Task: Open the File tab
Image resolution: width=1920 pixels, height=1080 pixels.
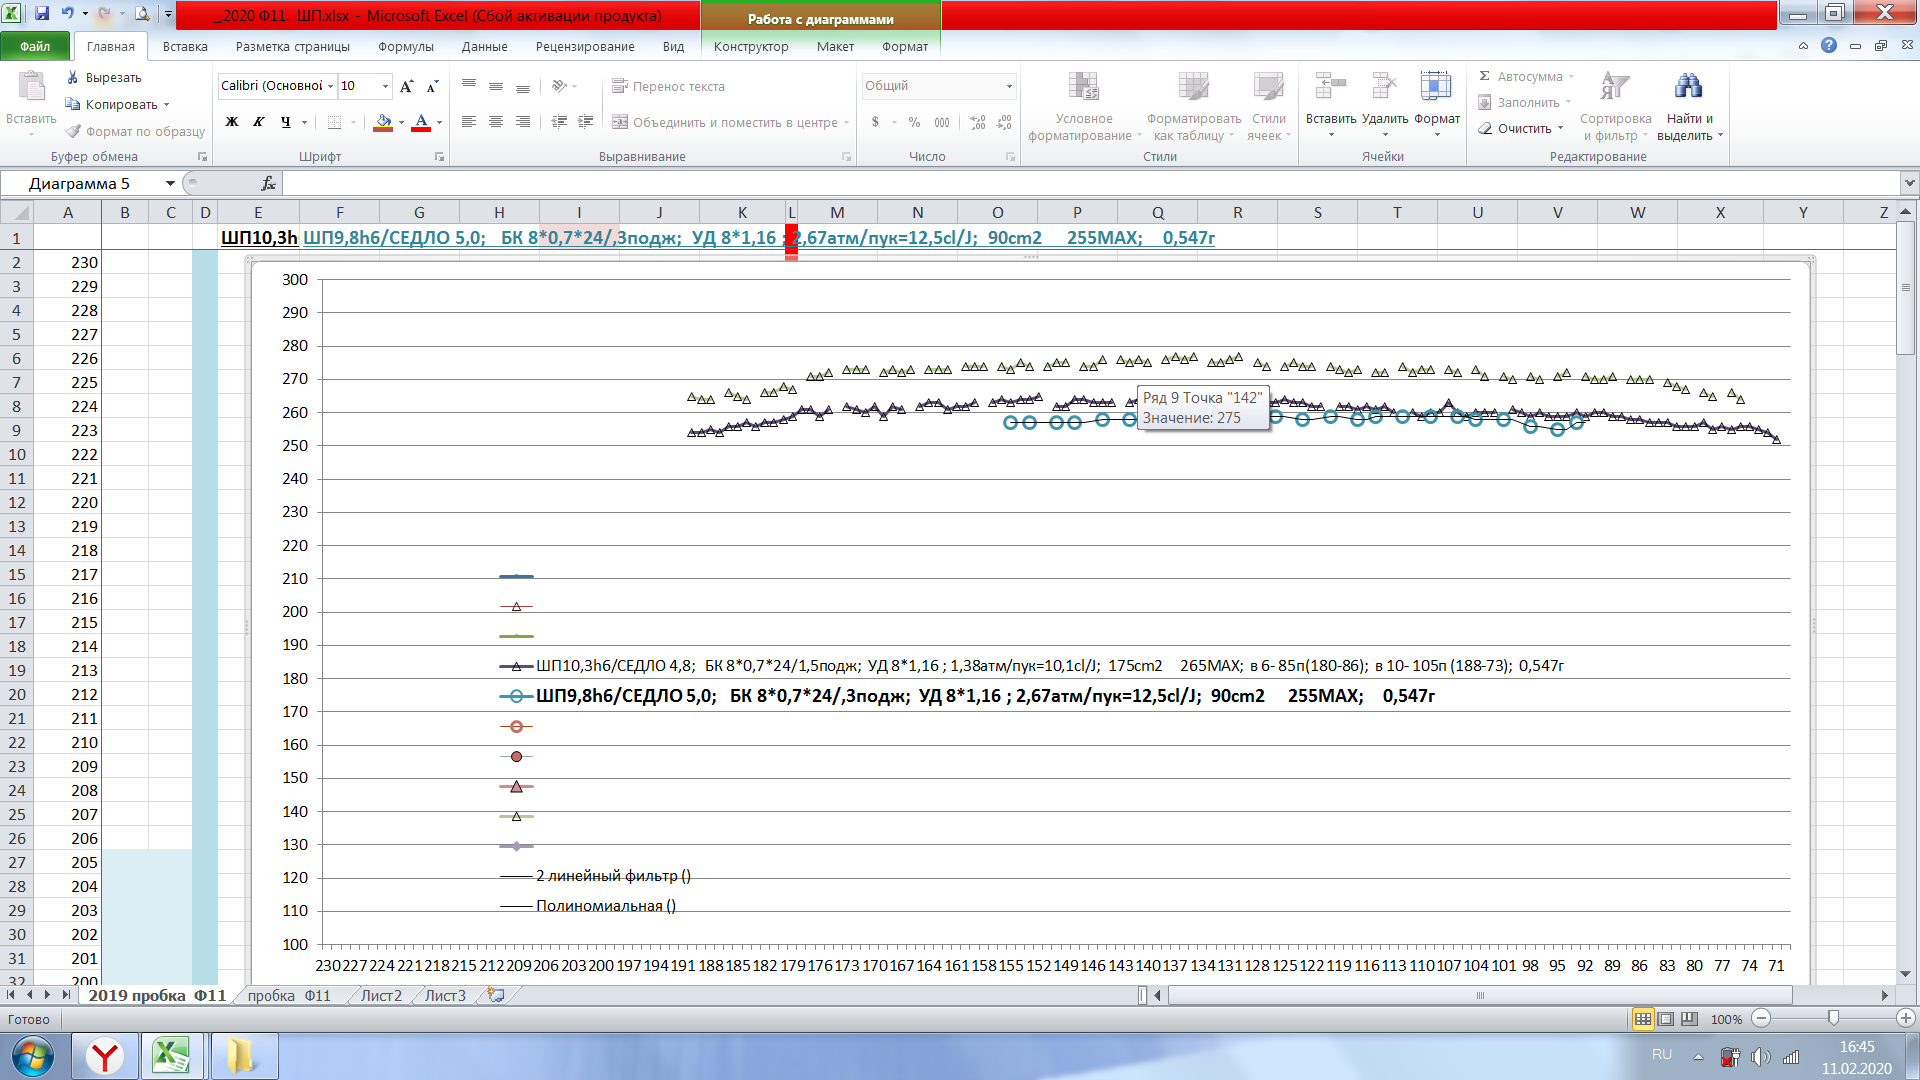Action: coord(35,46)
